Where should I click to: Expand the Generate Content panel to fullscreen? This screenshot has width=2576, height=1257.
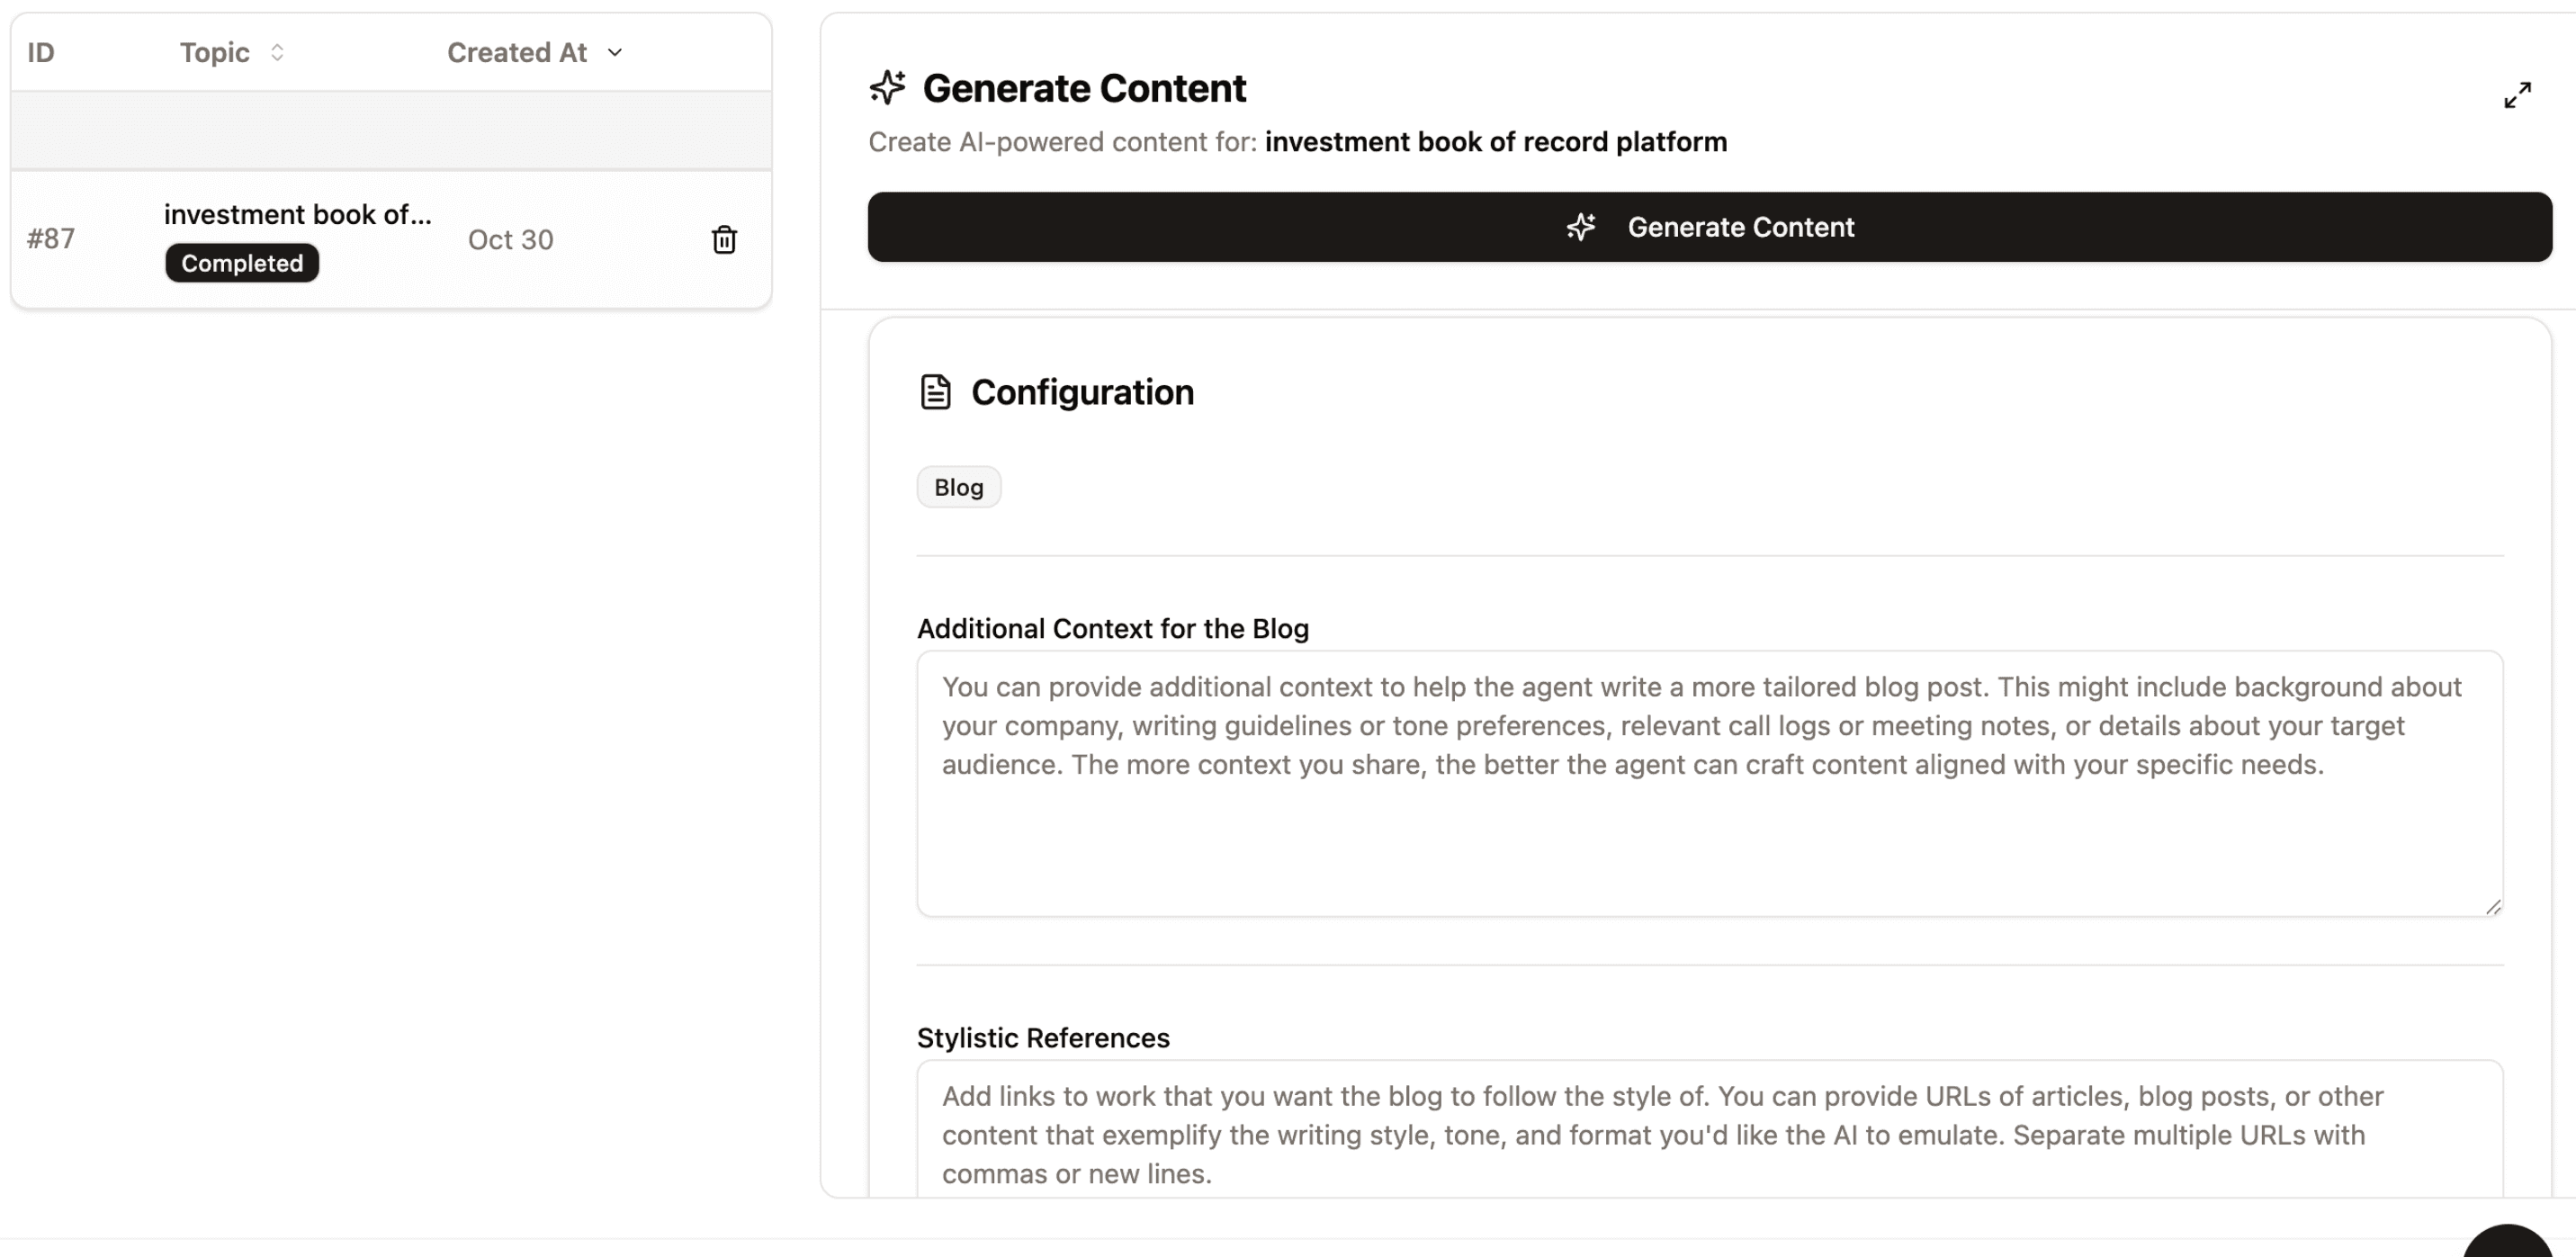click(x=2517, y=95)
